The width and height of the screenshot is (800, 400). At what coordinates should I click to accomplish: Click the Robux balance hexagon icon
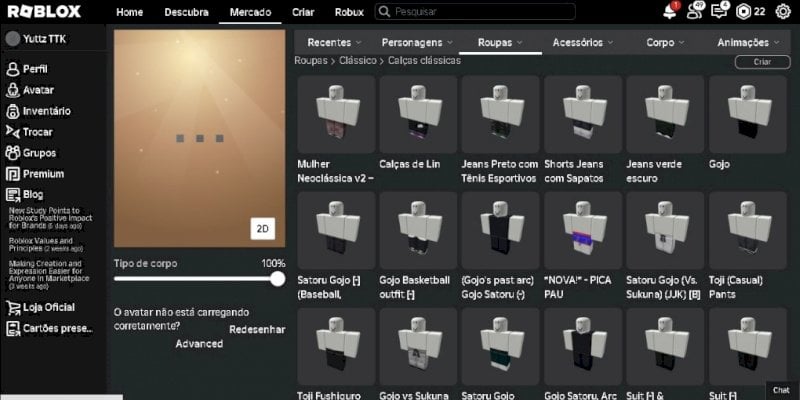[x=743, y=12]
